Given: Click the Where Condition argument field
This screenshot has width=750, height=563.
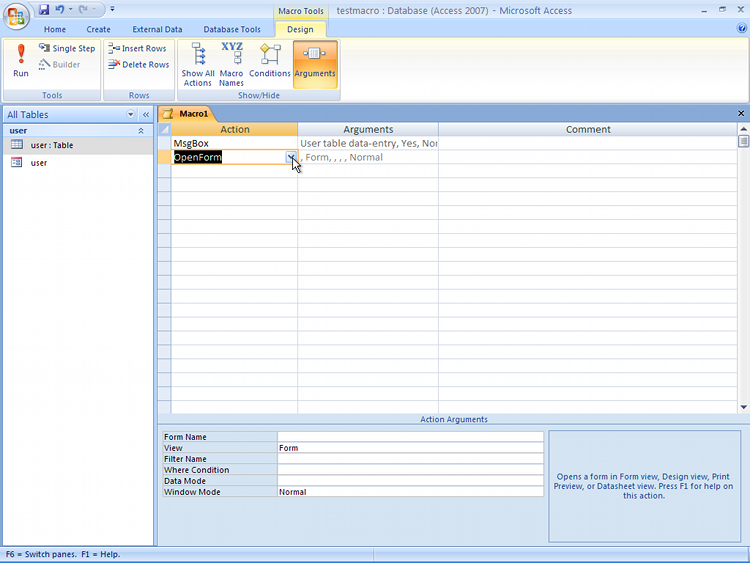Looking at the screenshot, I should pyautogui.click(x=410, y=470).
